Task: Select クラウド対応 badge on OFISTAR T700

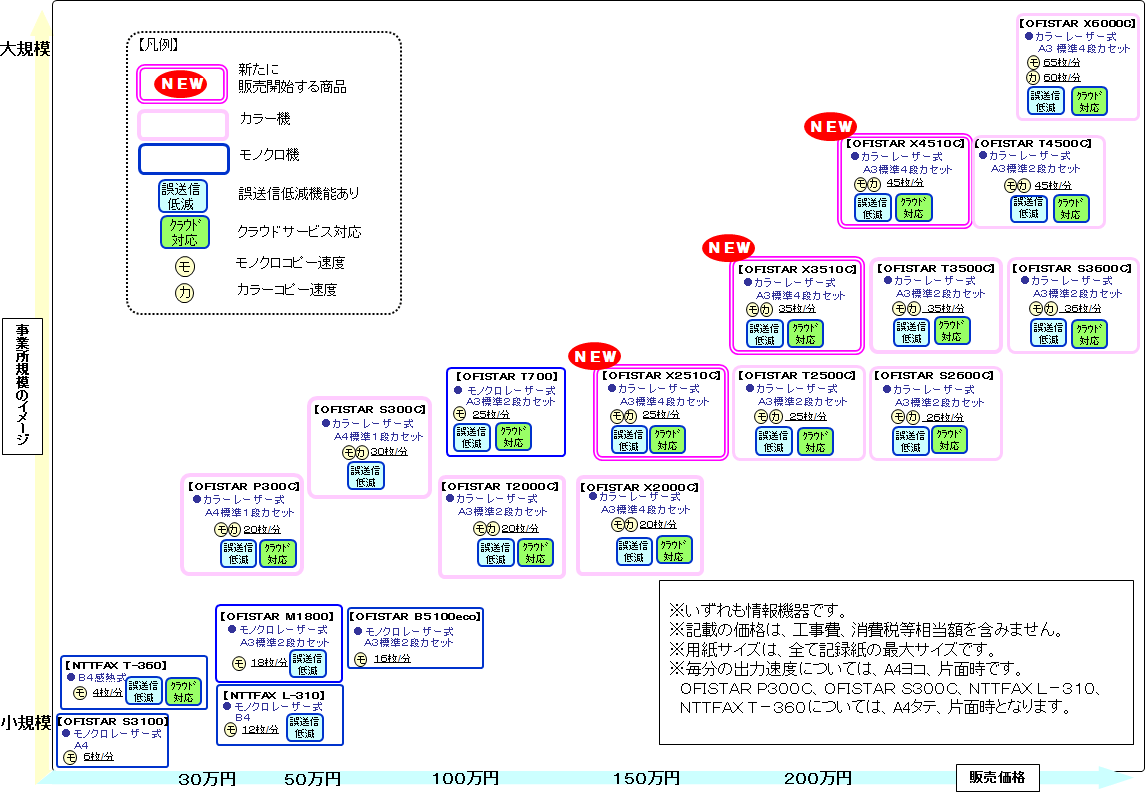Action: [x=513, y=437]
